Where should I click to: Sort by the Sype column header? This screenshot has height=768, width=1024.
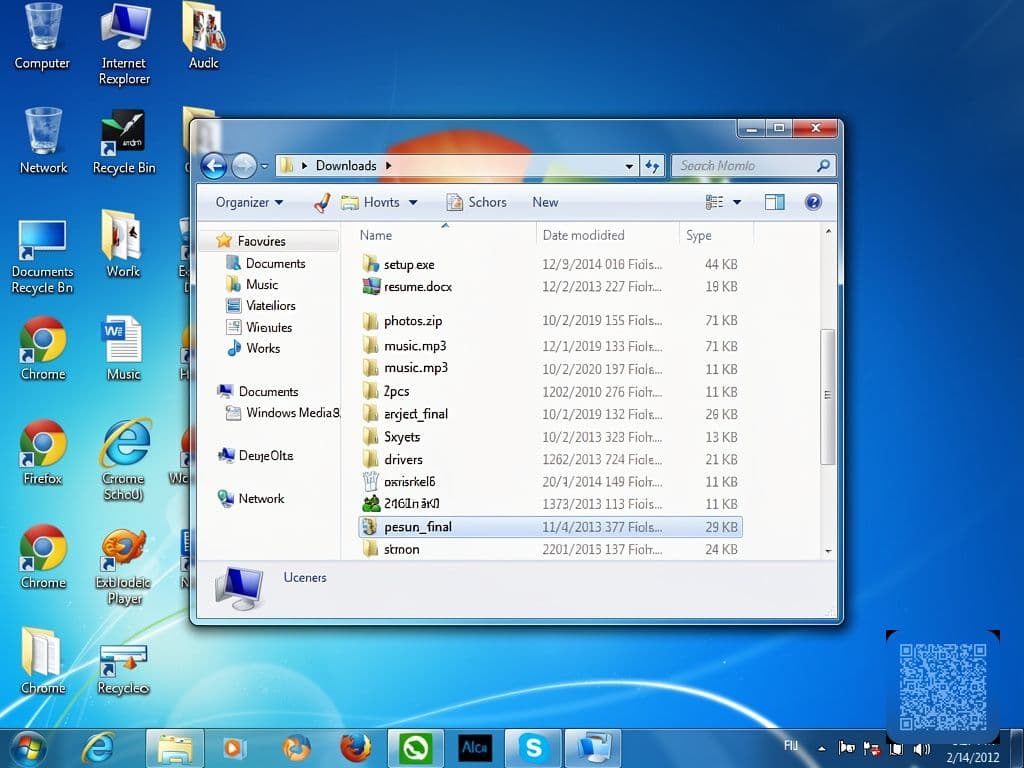coord(698,236)
